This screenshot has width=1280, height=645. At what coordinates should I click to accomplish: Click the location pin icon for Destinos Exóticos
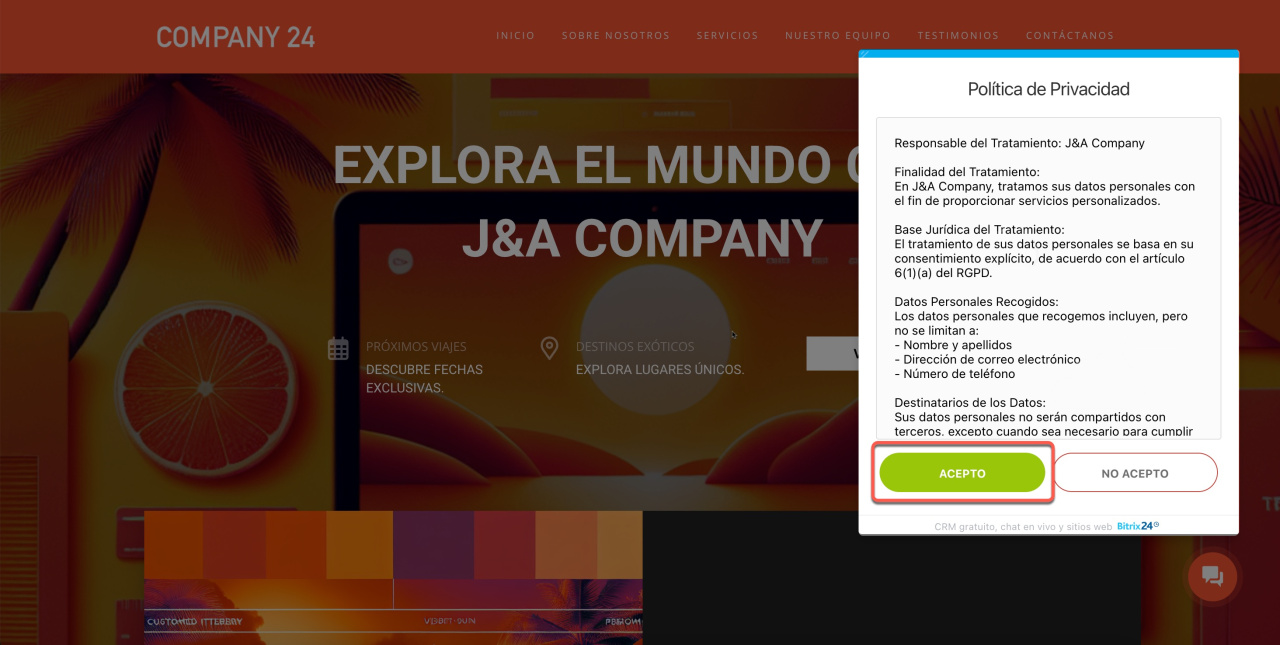549,348
